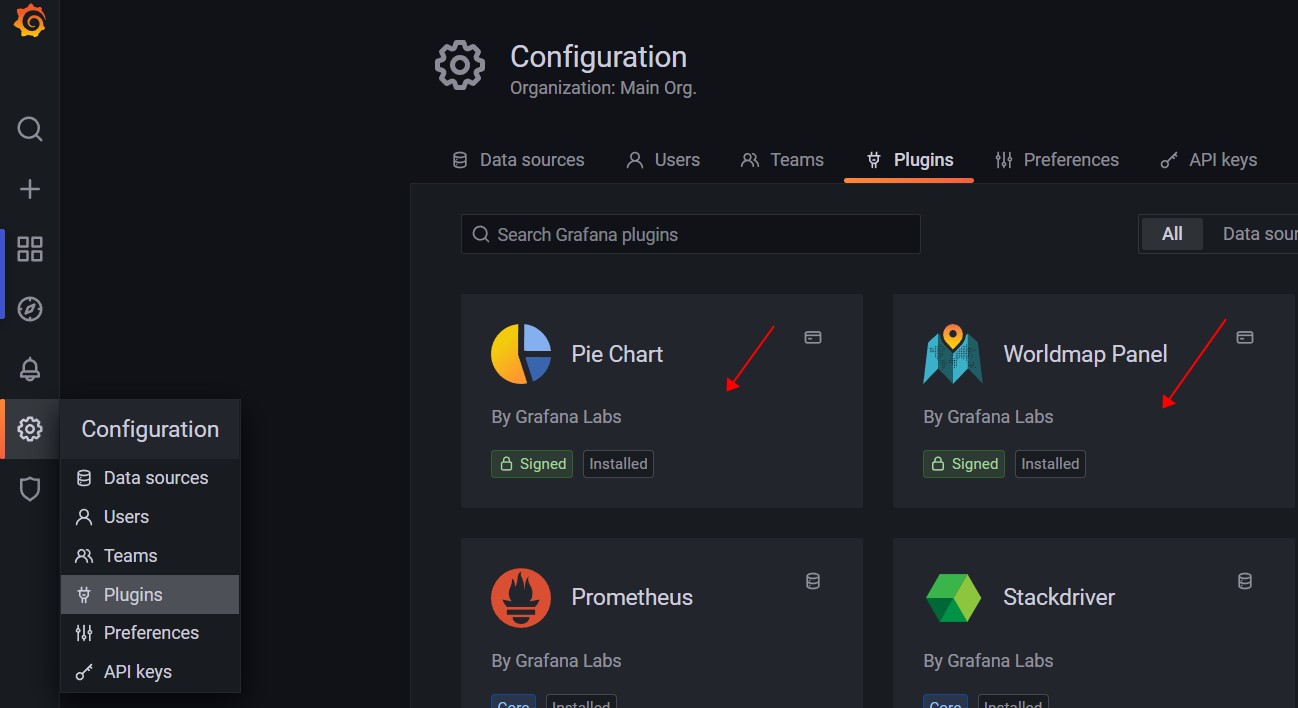This screenshot has height=708, width=1298.
Task: Click the Installed badge on Pie Chart
Action: [x=618, y=464]
